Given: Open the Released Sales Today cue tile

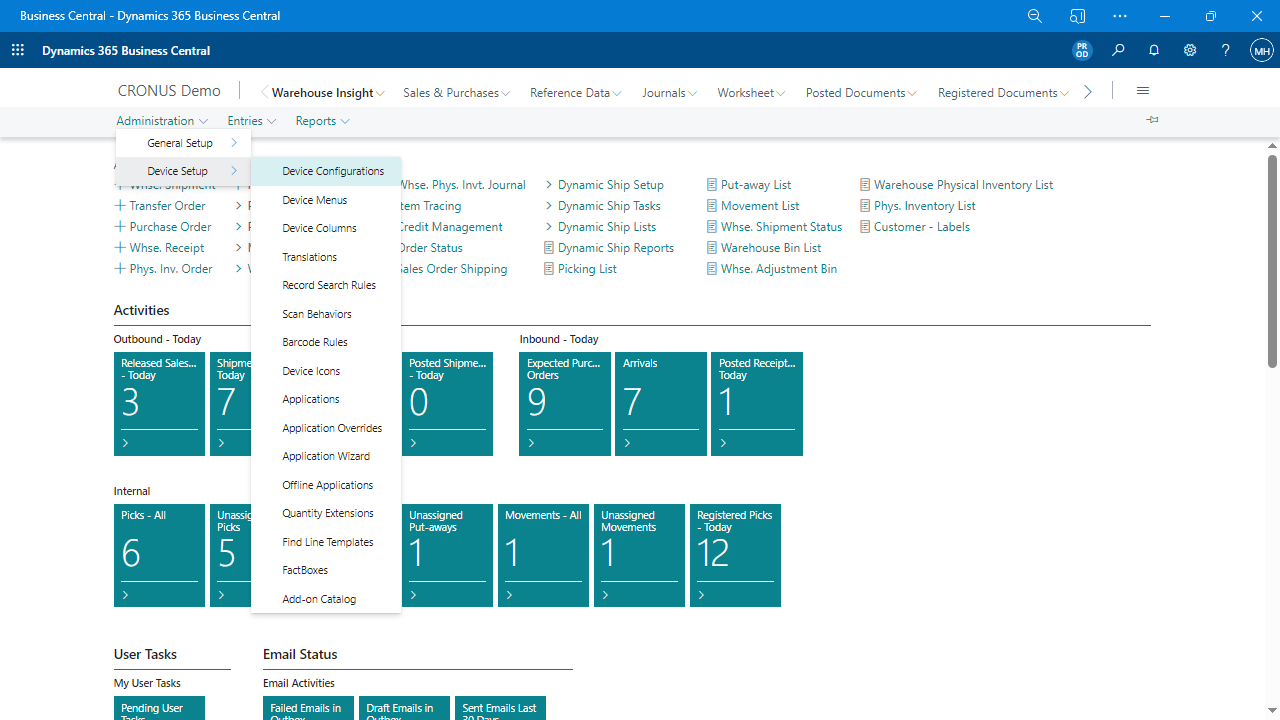Looking at the screenshot, I should click(x=159, y=403).
